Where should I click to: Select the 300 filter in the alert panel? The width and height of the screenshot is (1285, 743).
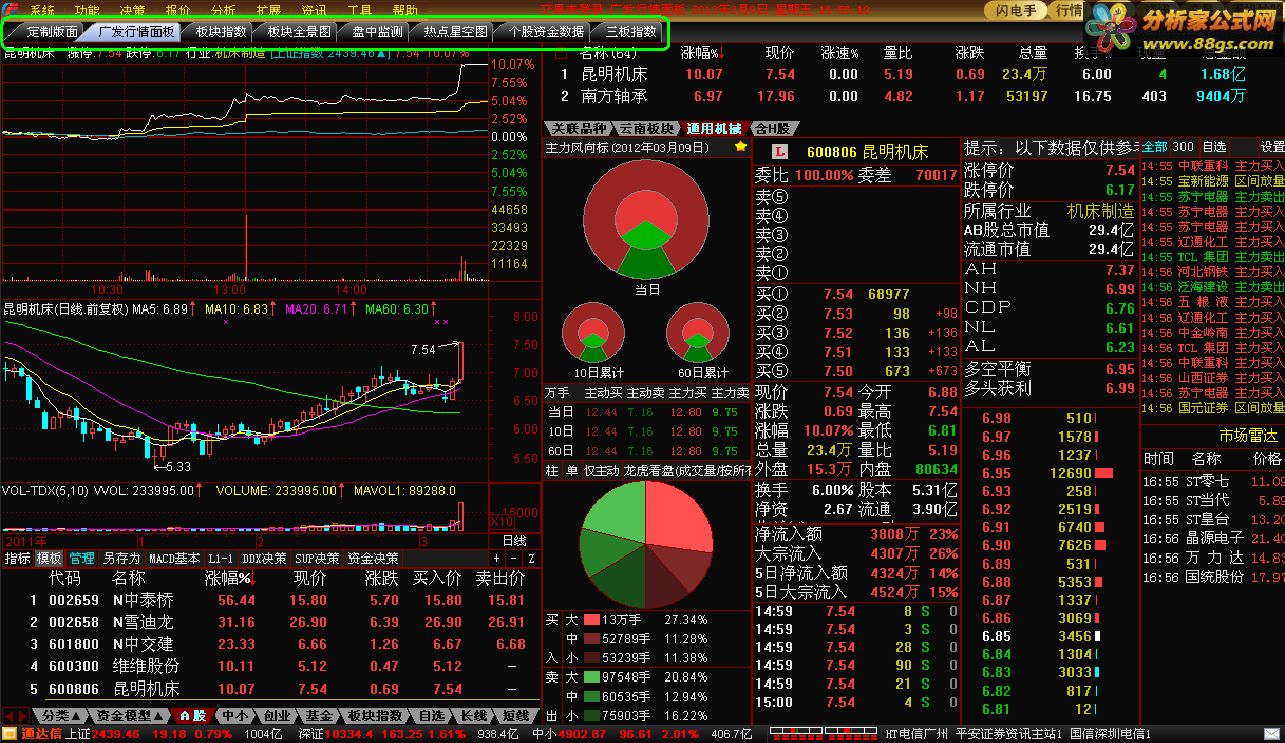(1183, 147)
